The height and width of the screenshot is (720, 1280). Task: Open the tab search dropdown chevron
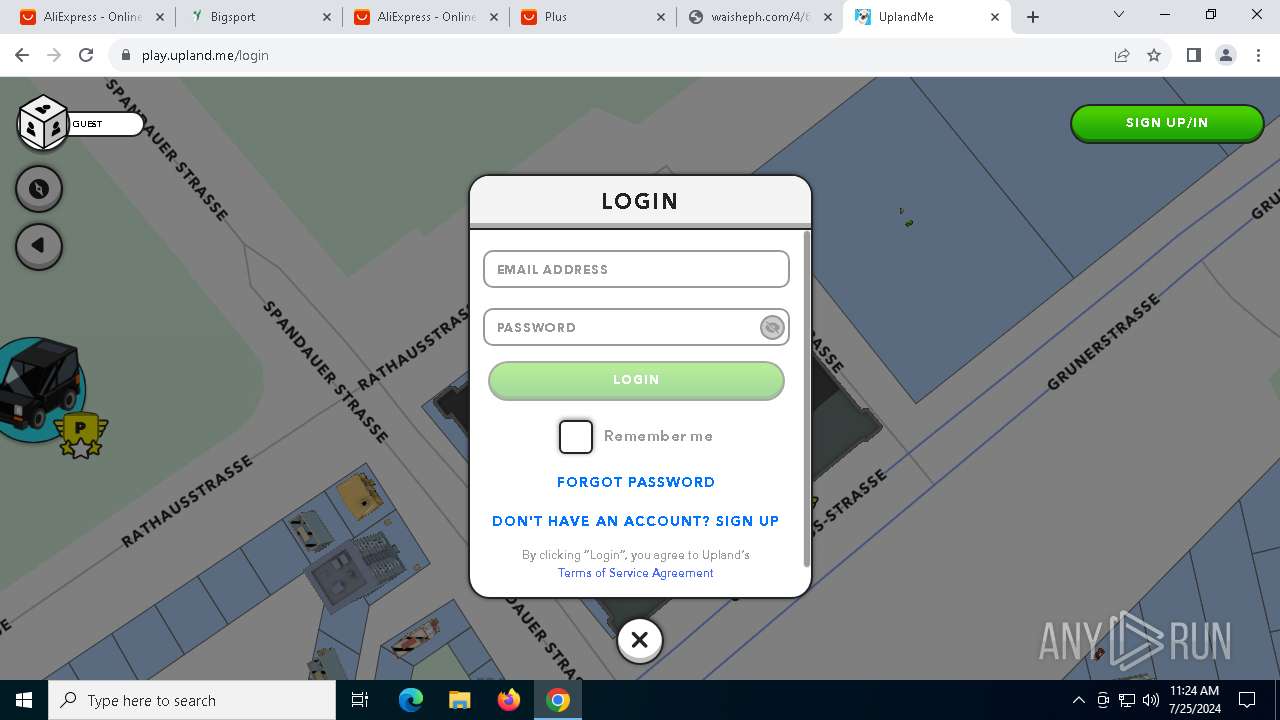(1119, 15)
